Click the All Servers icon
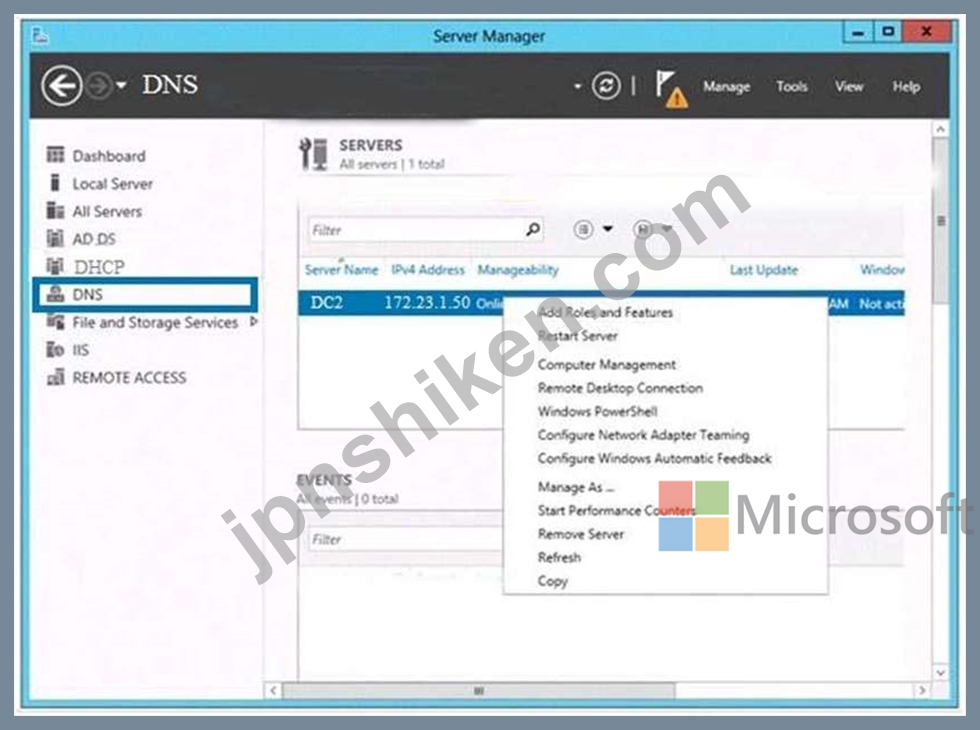 [55, 210]
